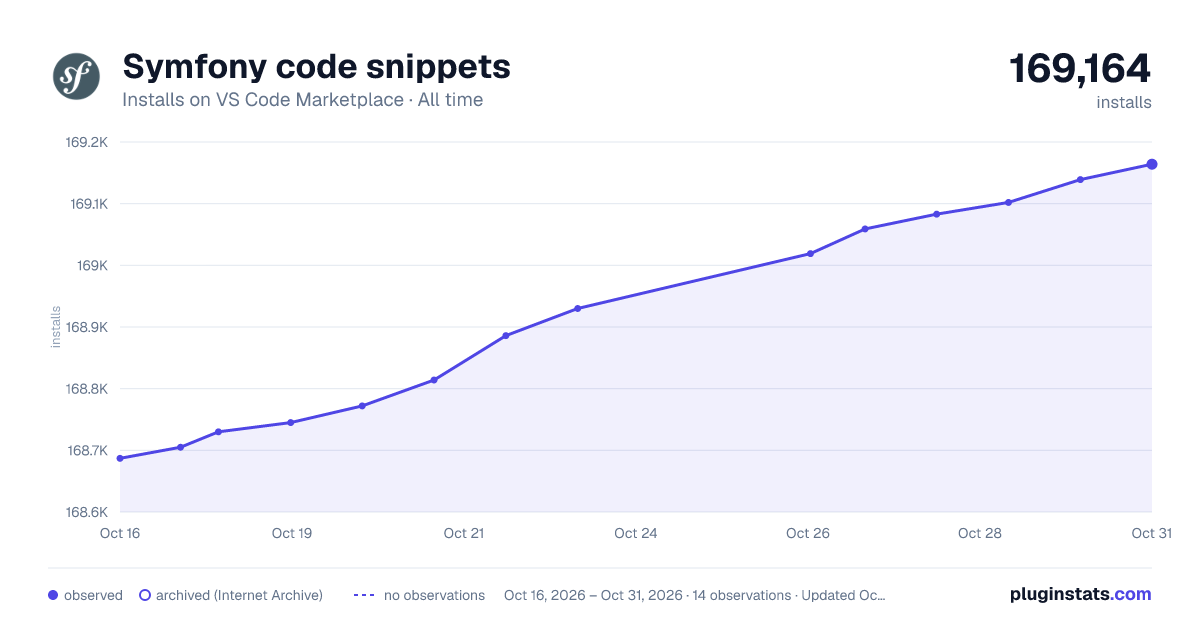Click the 169K y-axis label

(92, 266)
